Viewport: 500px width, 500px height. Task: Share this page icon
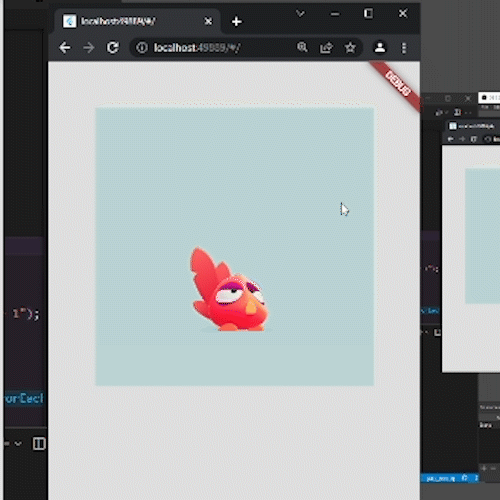326,48
